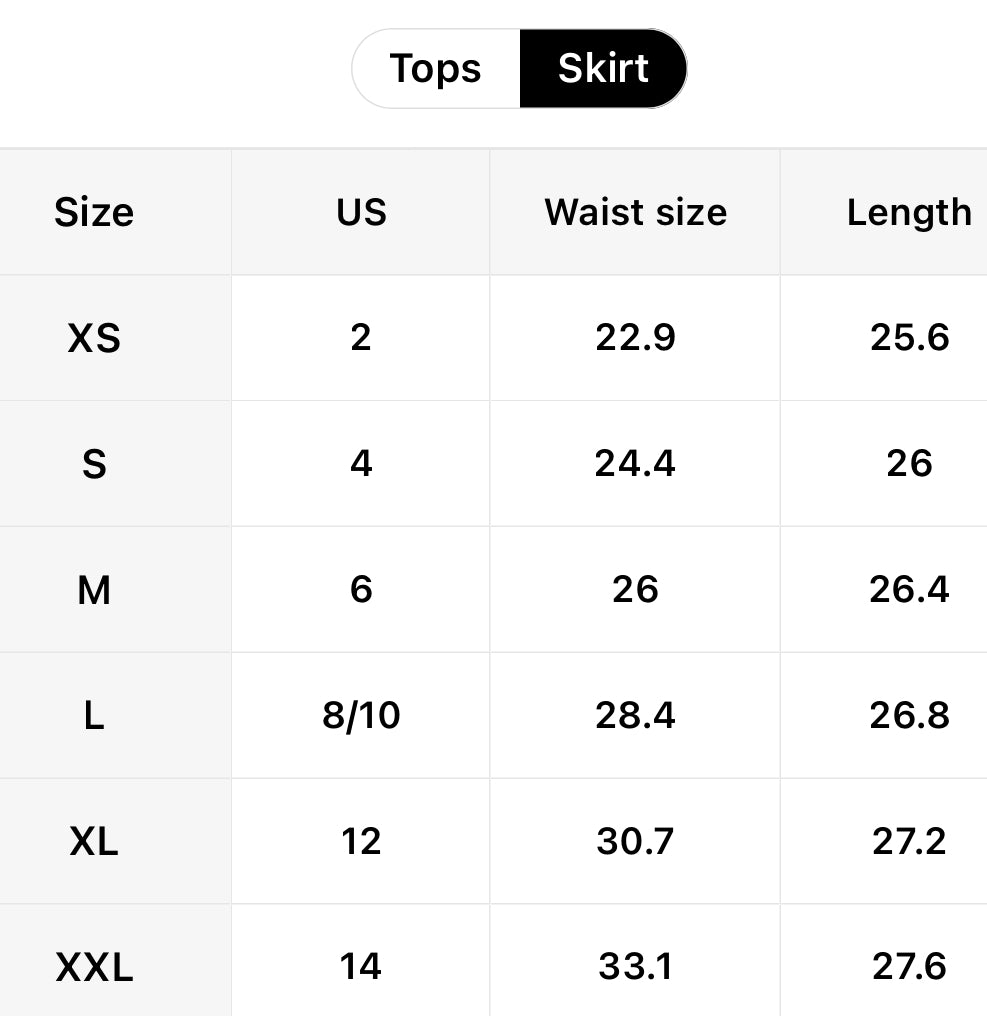The height and width of the screenshot is (1016, 987).
Task: Select the M size row label
Action: 94,590
